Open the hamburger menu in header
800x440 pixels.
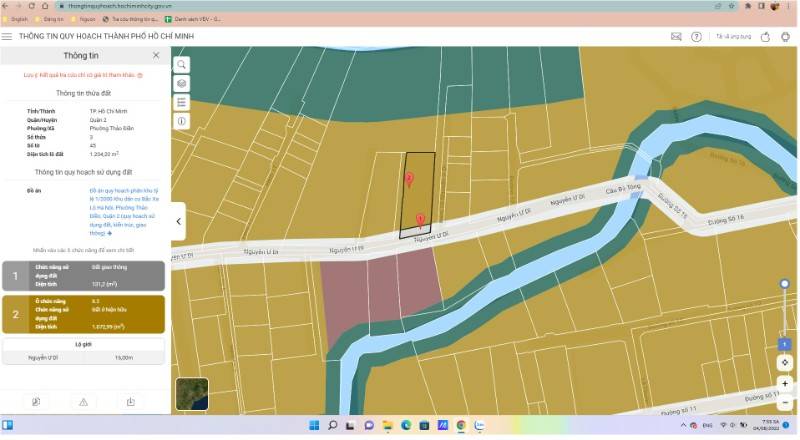pyautogui.click(x=7, y=37)
